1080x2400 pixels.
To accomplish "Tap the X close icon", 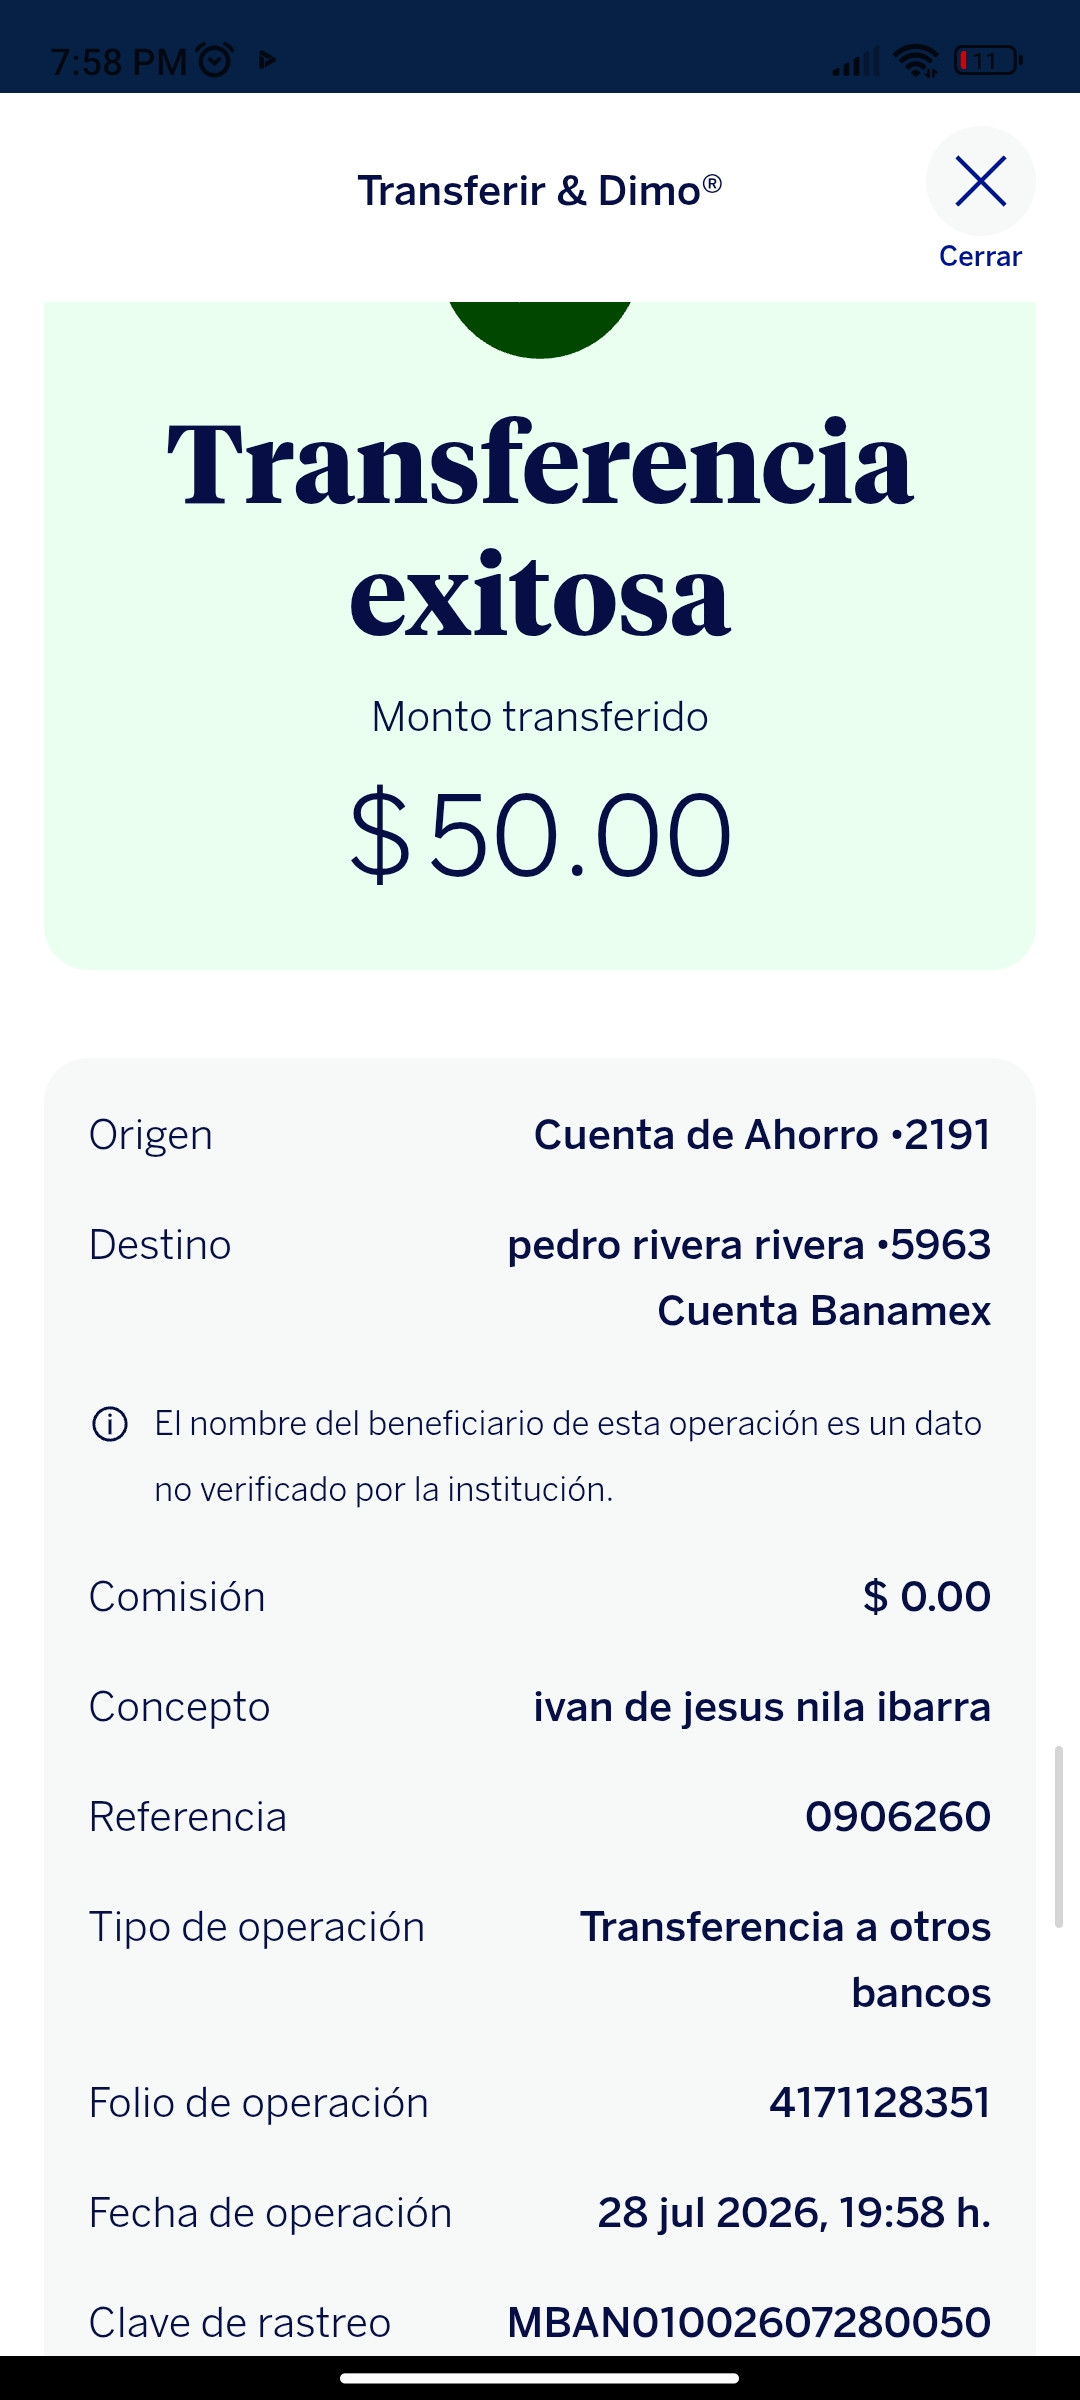I will coord(980,181).
